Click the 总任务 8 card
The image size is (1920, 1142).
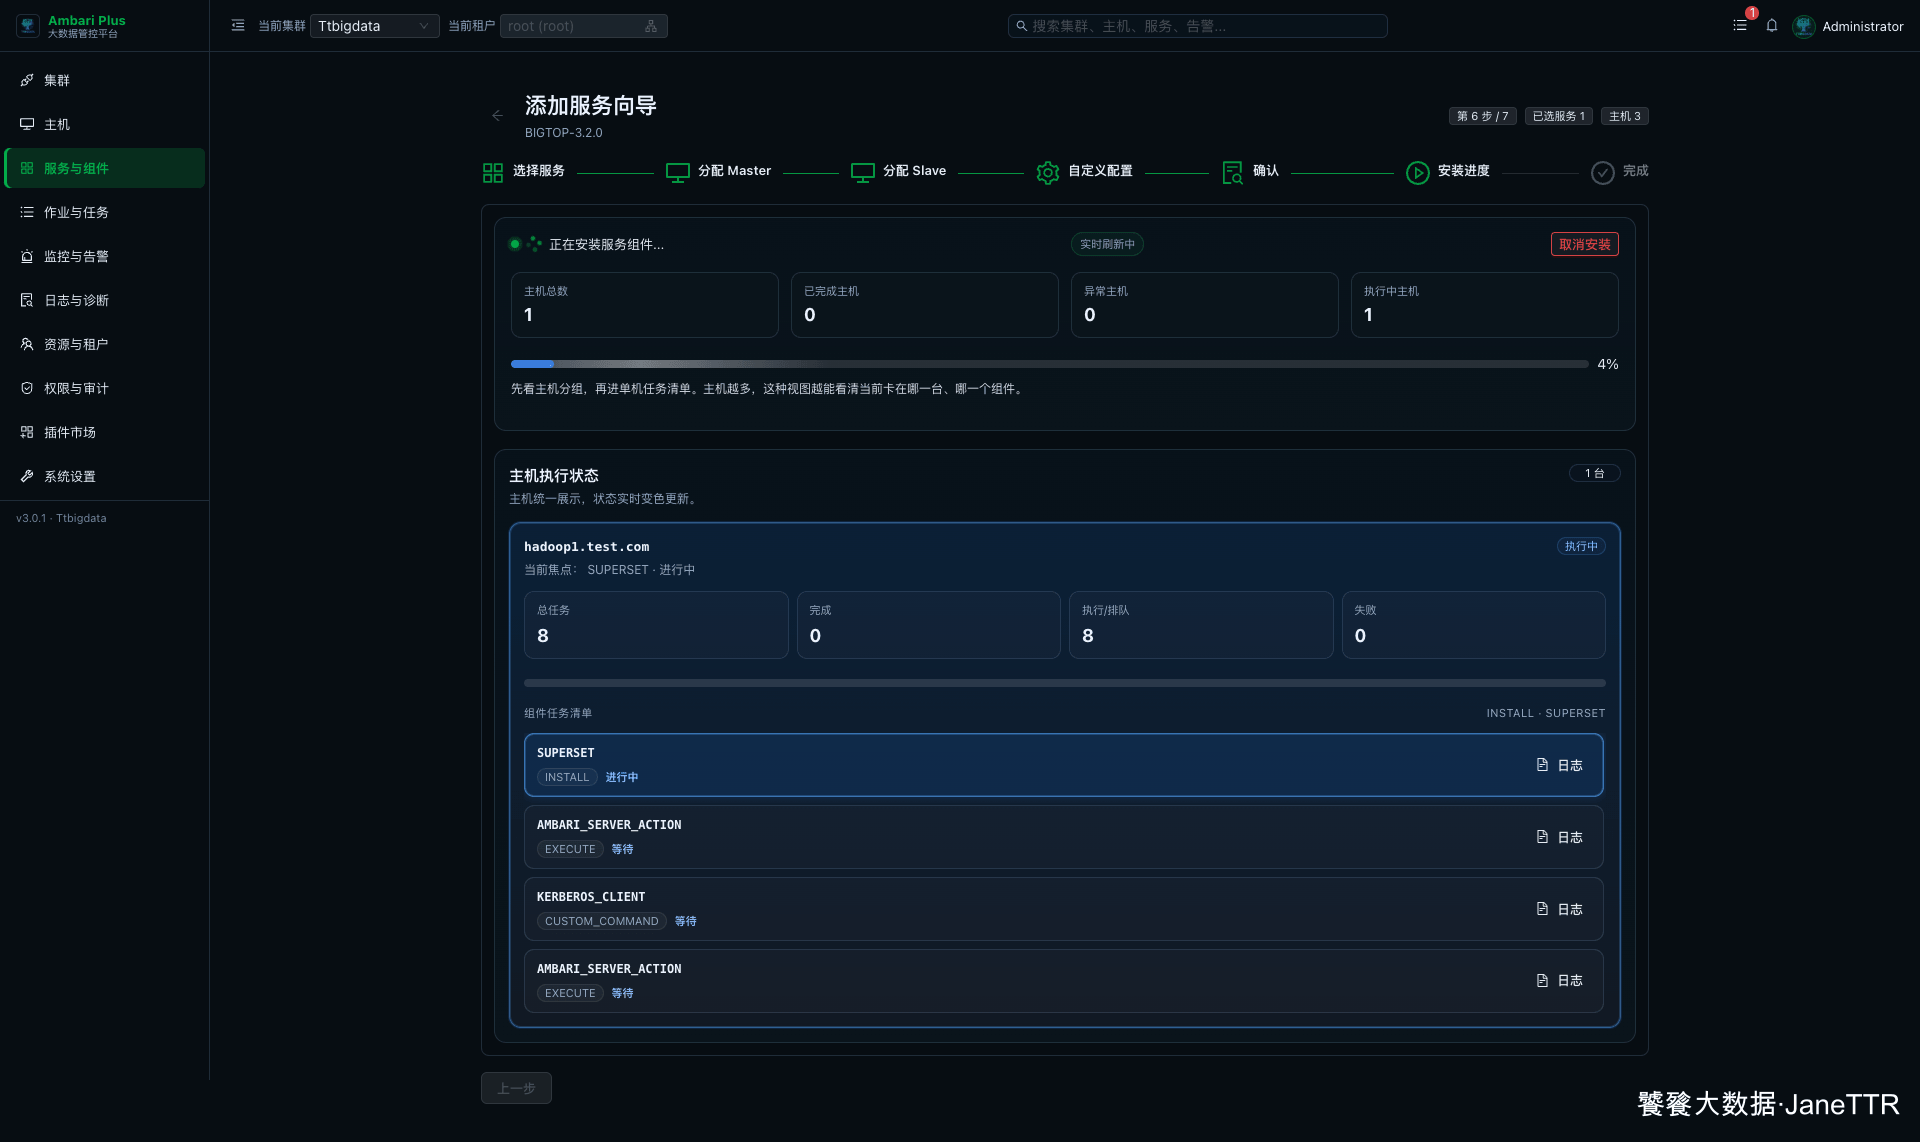[x=656, y=625]
